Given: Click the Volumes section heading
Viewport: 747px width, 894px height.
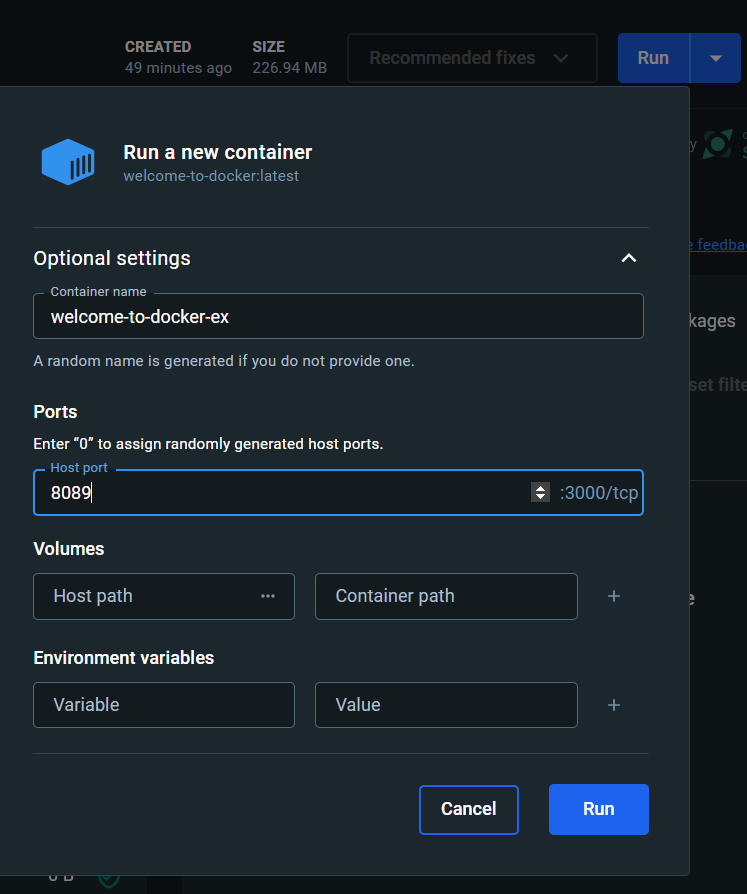Looking at the screenshot, I should point(69,548).
